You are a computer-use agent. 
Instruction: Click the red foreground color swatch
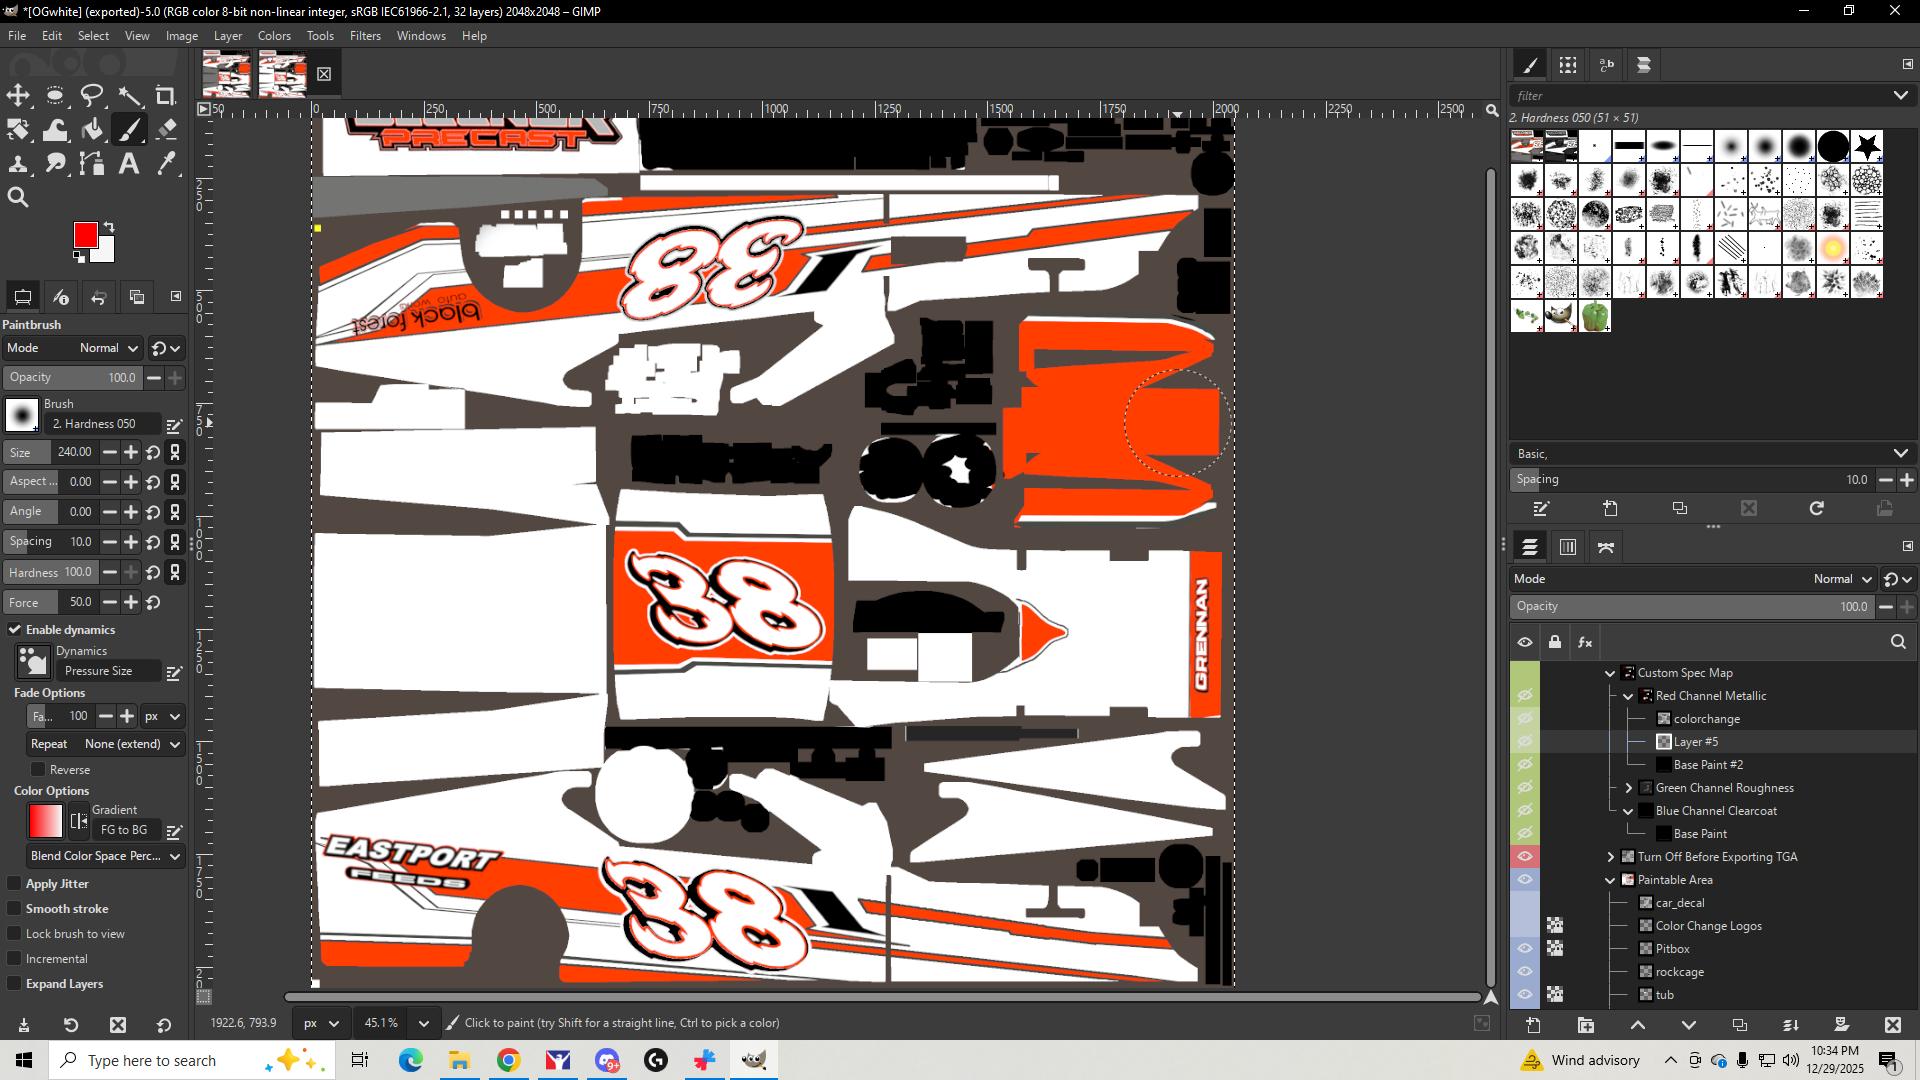(85, 235)
